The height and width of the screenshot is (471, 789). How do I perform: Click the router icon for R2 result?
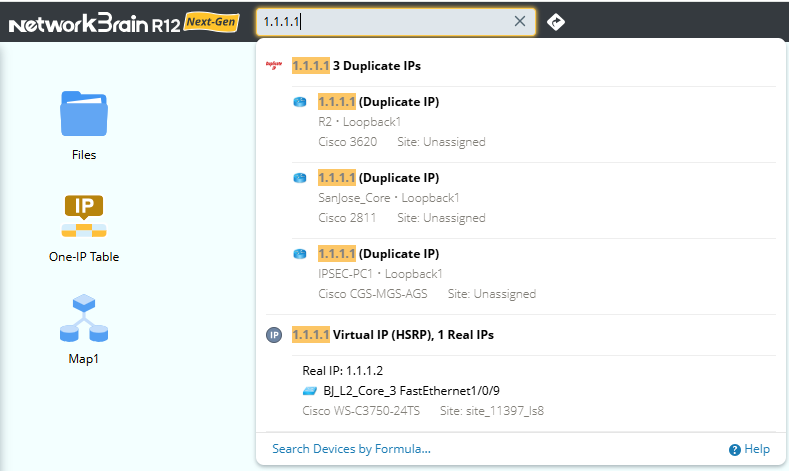click(300, 102)
